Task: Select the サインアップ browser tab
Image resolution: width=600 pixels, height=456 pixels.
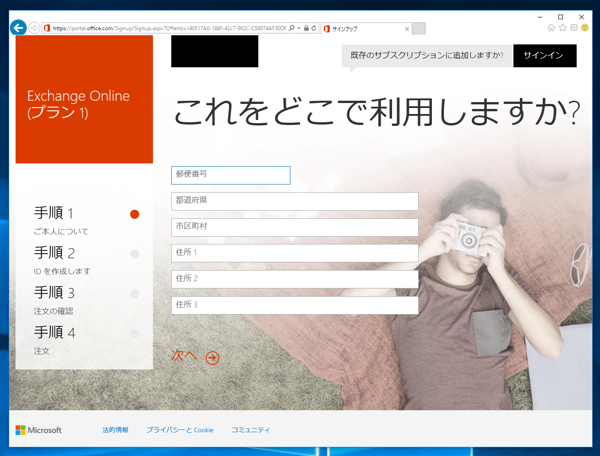Action: click(366, 29)
